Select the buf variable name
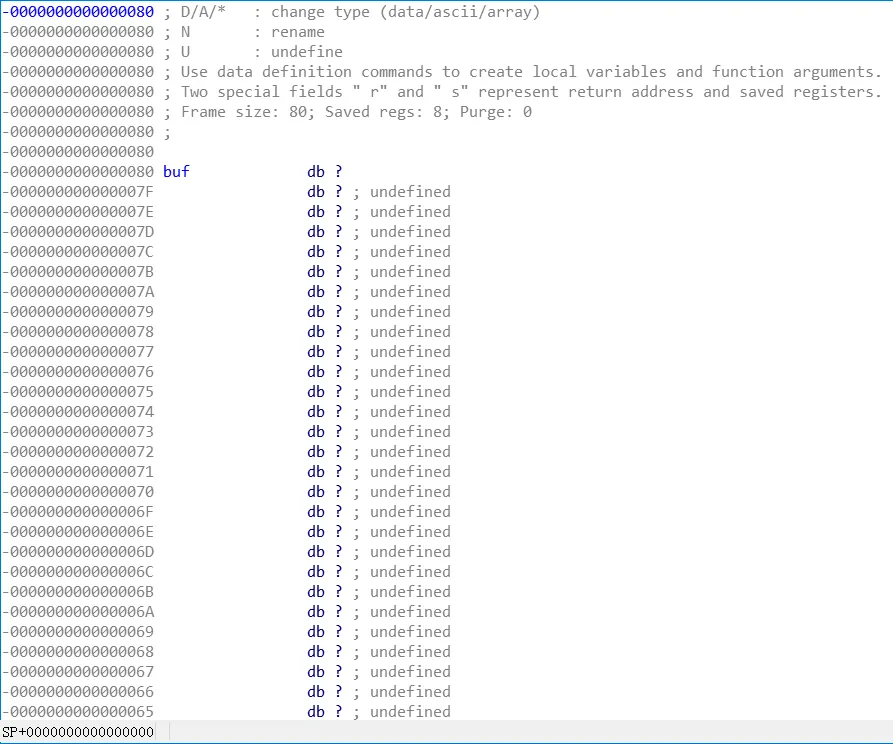The image size is (893, 744). (176, 171)
